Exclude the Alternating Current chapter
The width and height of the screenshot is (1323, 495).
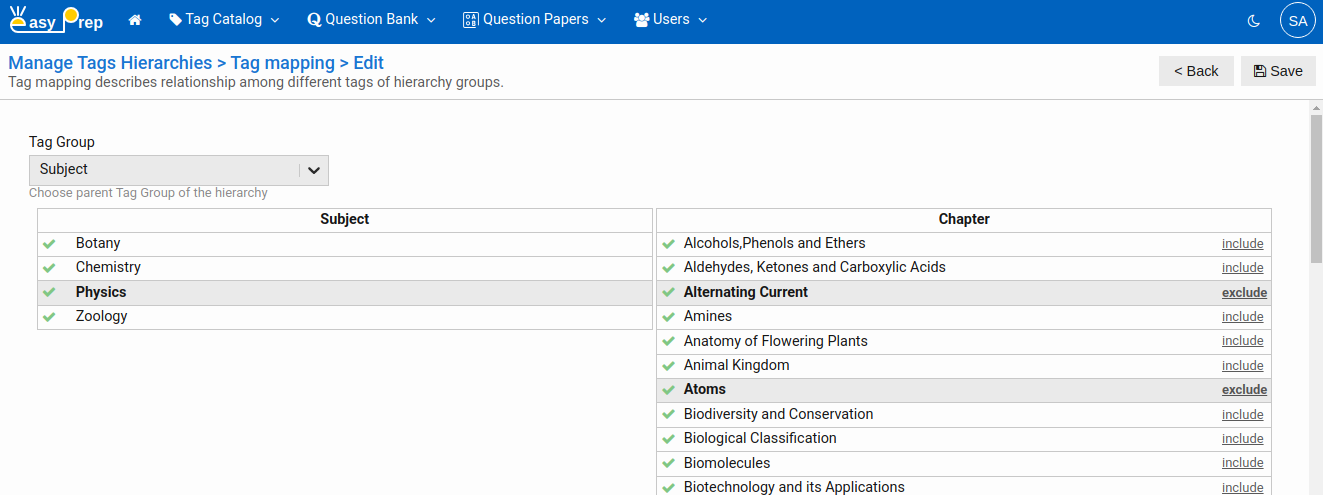tap(1243, 293)
